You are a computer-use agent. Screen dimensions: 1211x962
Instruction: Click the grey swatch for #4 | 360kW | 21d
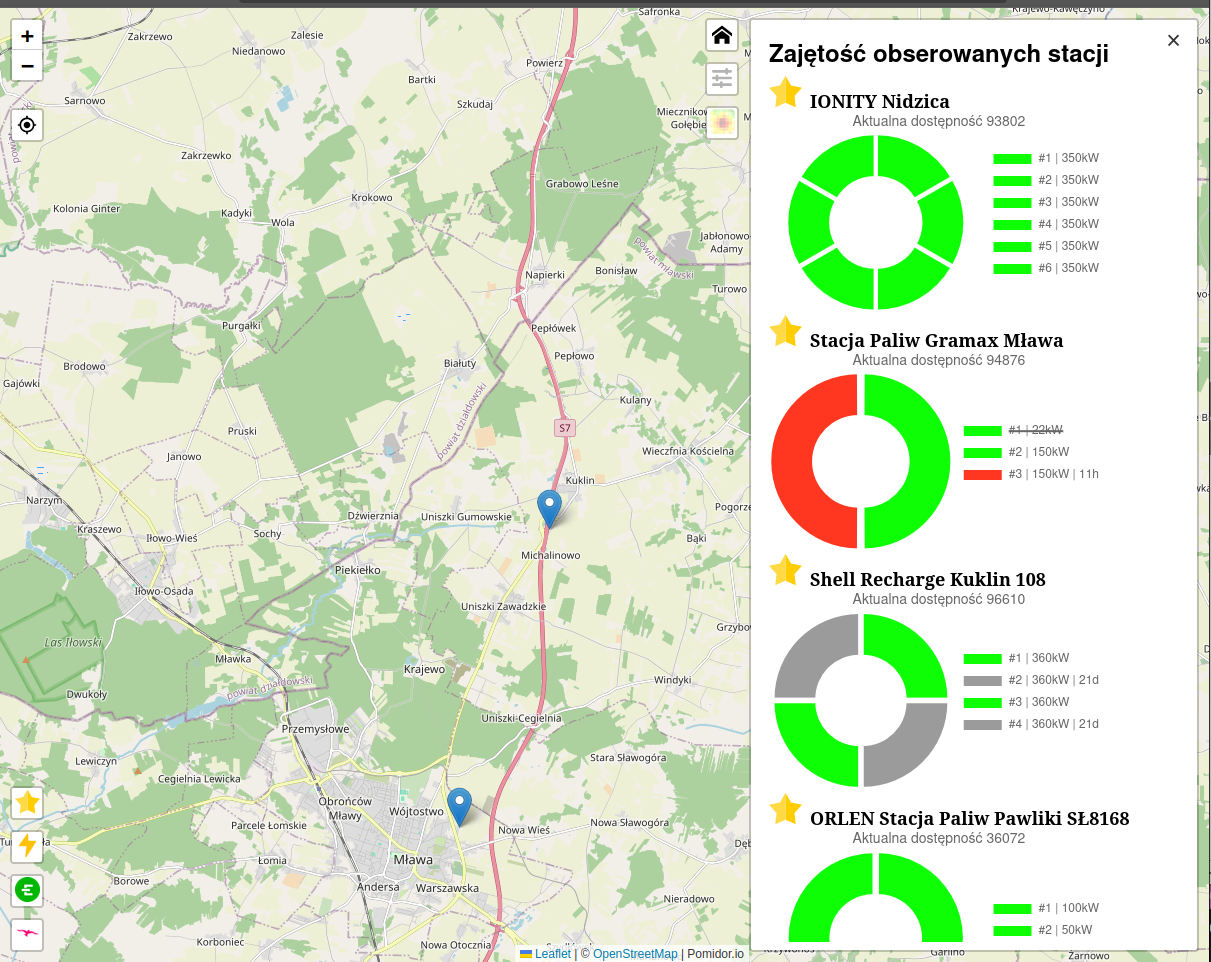tap(982, 724)
